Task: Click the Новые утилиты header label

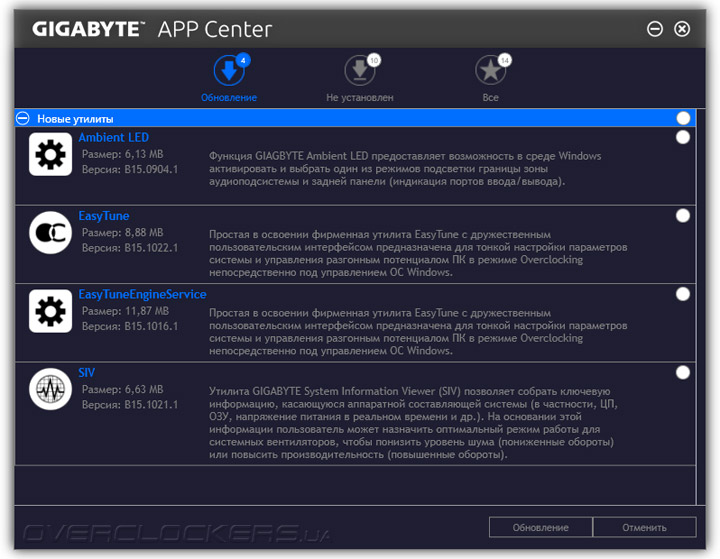Action: [75, 119]
